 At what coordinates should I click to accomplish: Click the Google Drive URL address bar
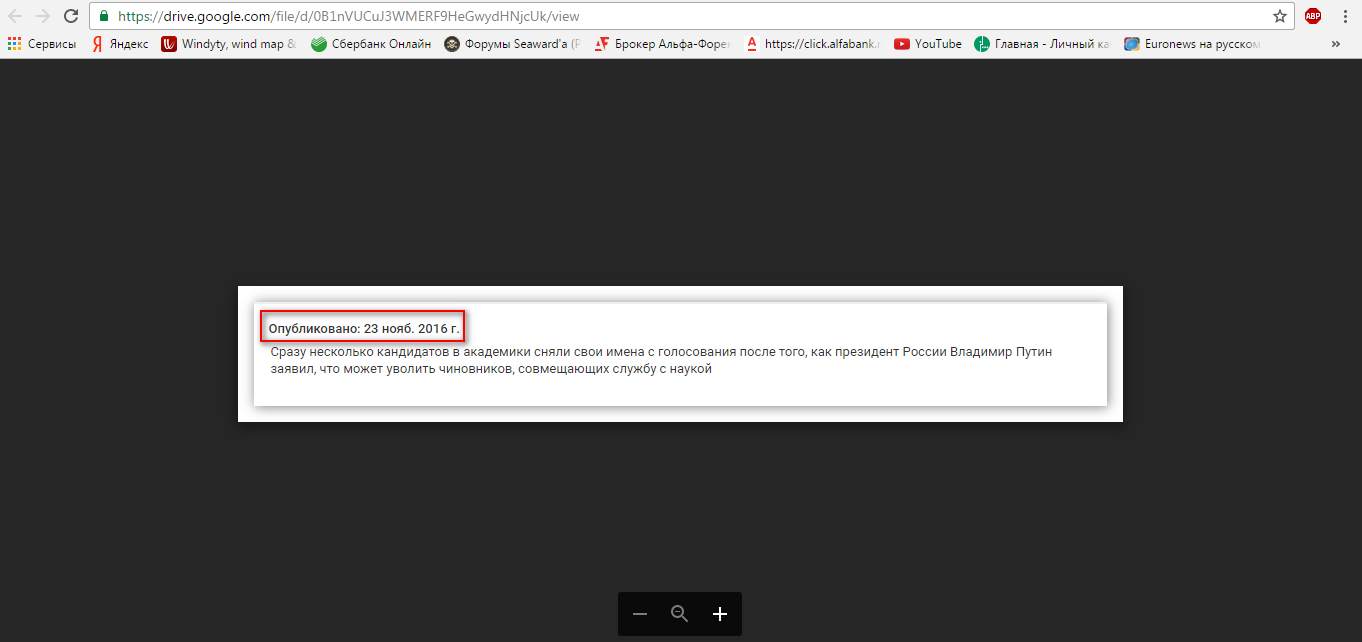[600, 17]
